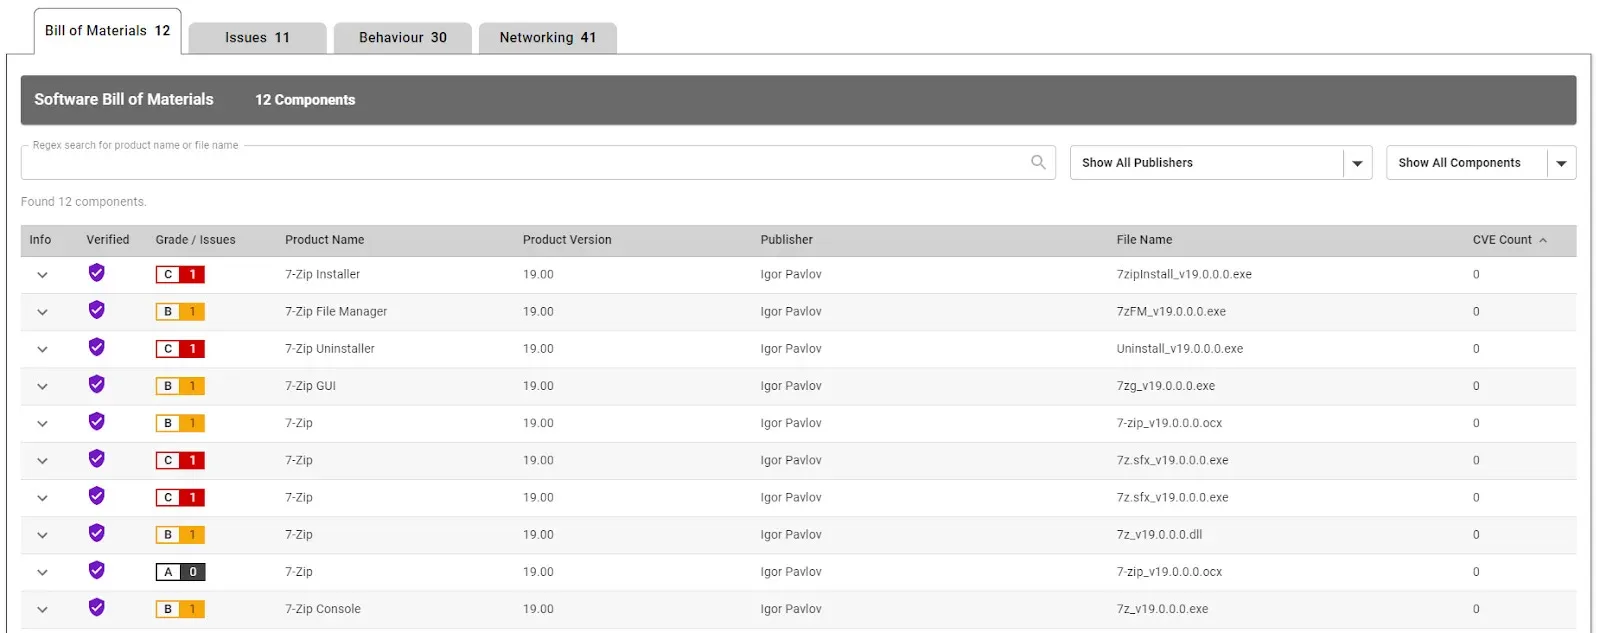
Task: Click grade C badge for 7-Zip Uninstaller
Action: (x=180, y=349)
